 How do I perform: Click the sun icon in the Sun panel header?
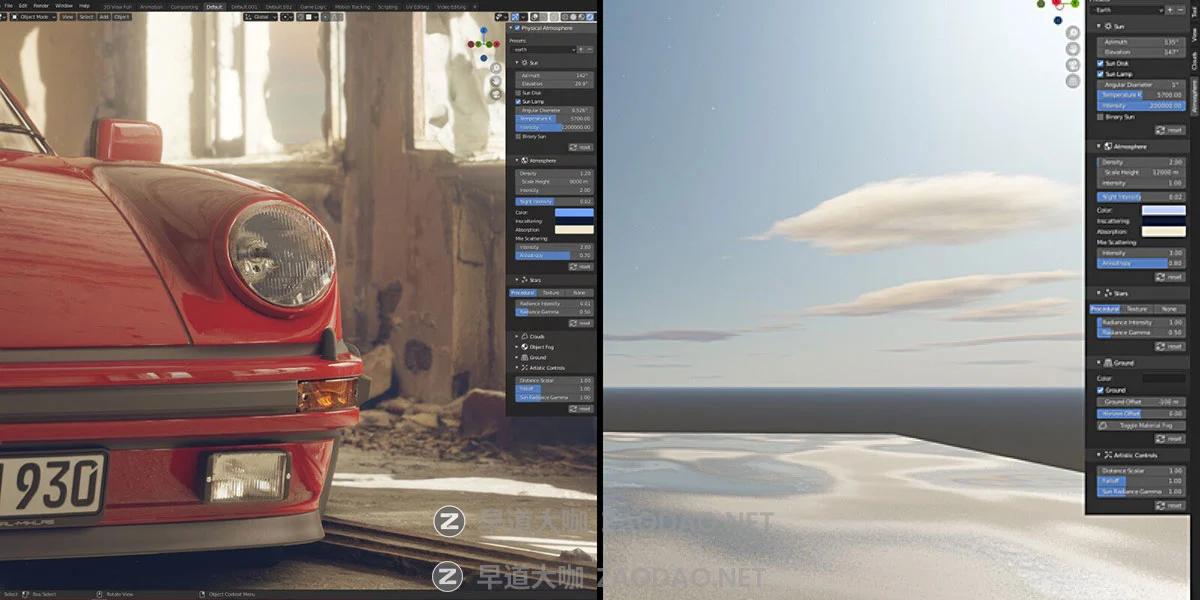coord(525,61)
